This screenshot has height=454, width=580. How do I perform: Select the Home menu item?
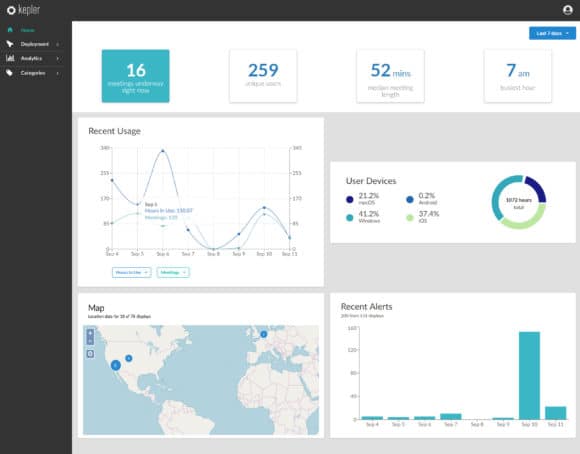tap(28, 30)
